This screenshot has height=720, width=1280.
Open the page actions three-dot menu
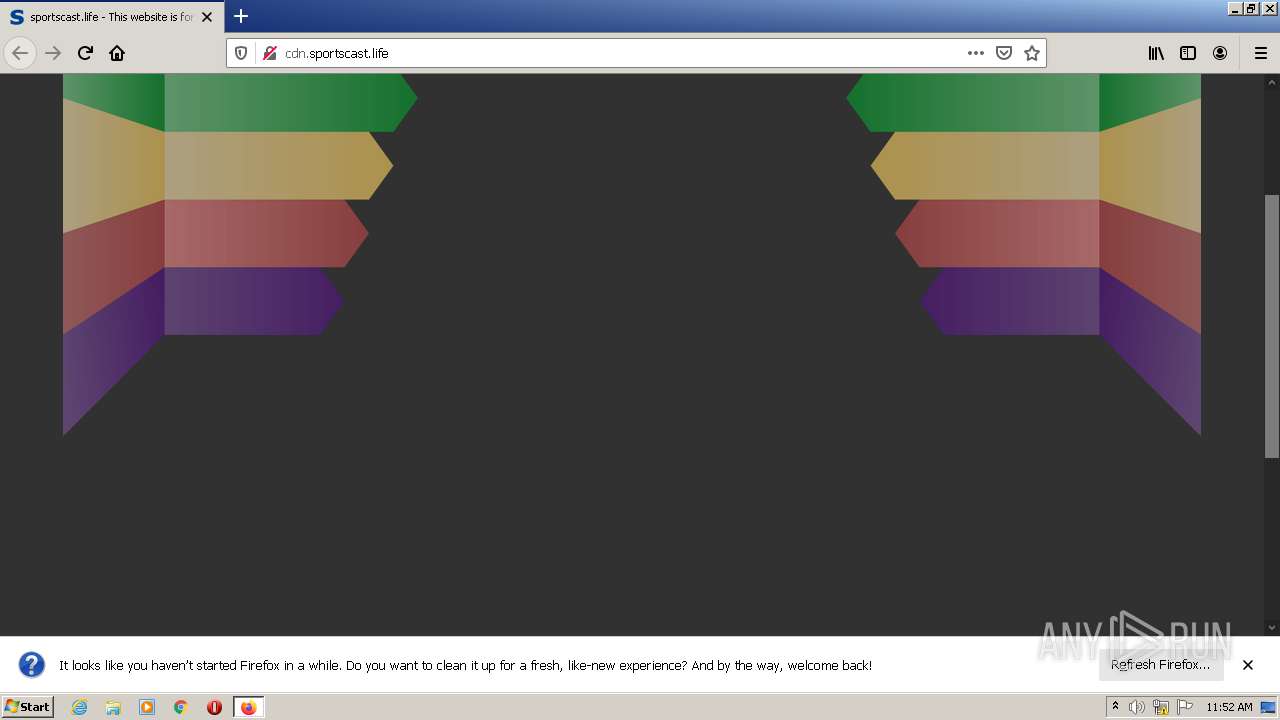coord(976,53)
